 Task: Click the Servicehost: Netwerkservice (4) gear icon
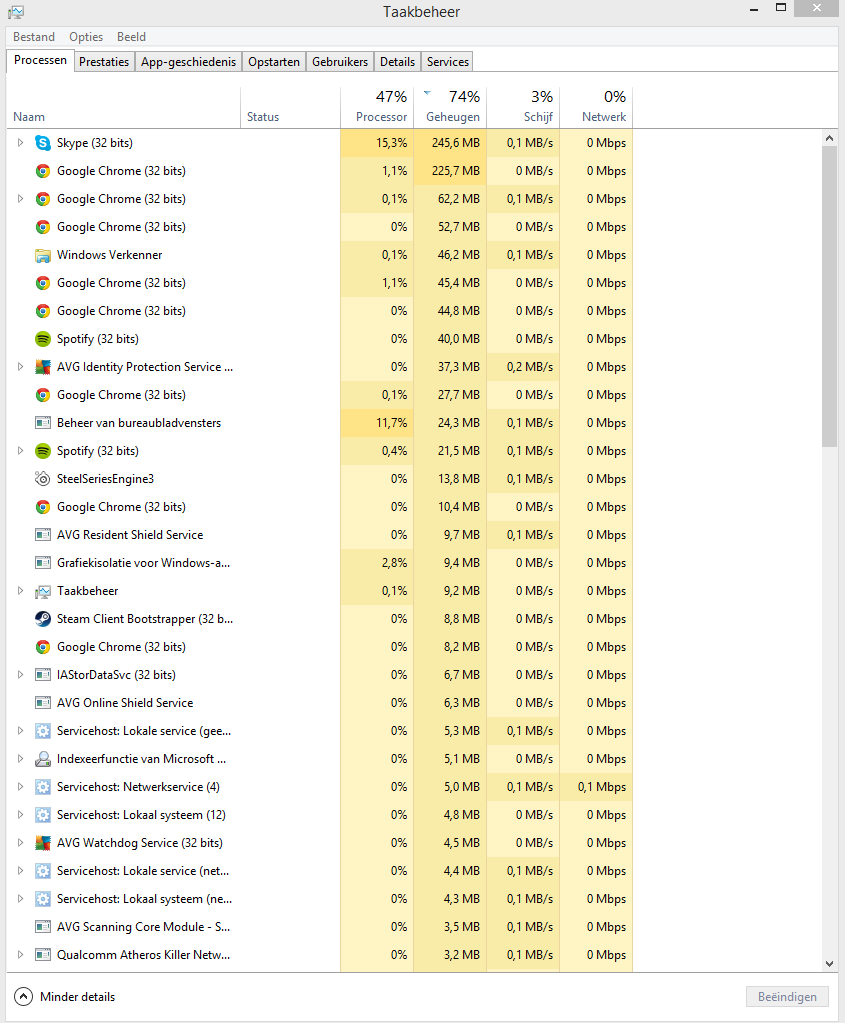42,787
